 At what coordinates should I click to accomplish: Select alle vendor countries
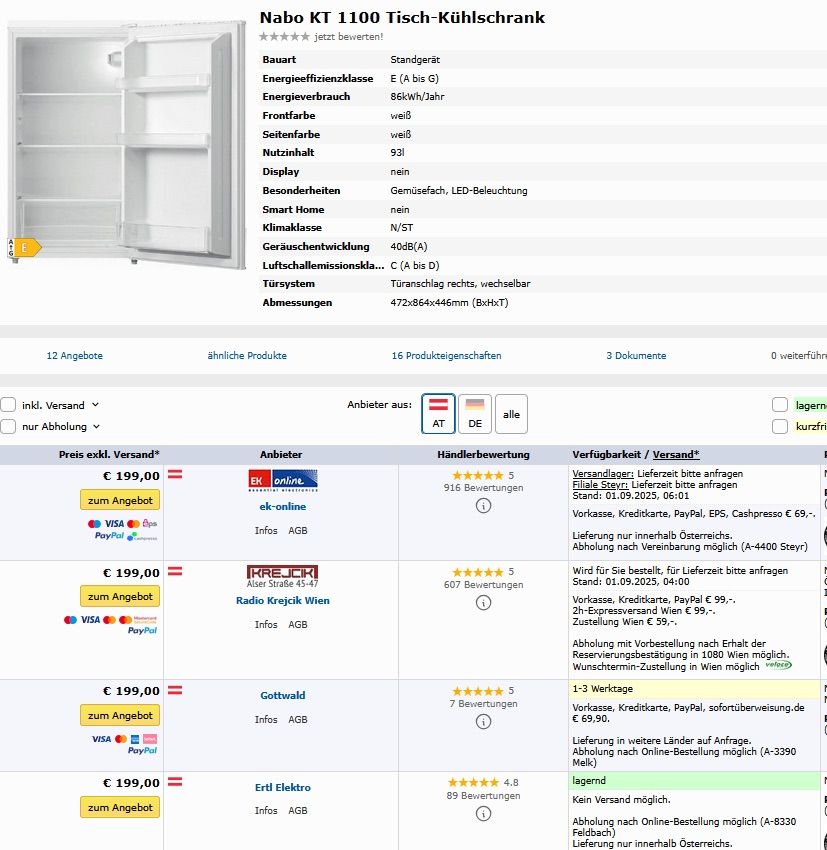pos(511,414)
